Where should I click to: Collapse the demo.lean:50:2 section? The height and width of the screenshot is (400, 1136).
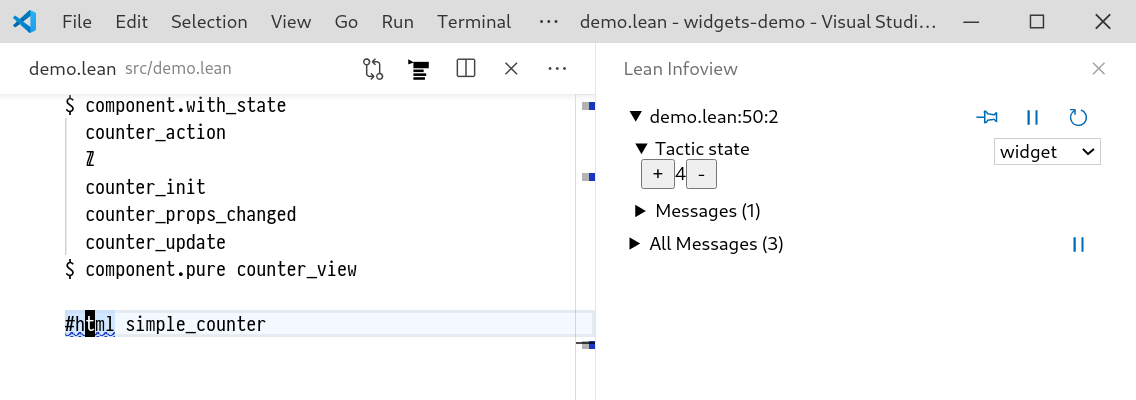click(x=635, y=117)
